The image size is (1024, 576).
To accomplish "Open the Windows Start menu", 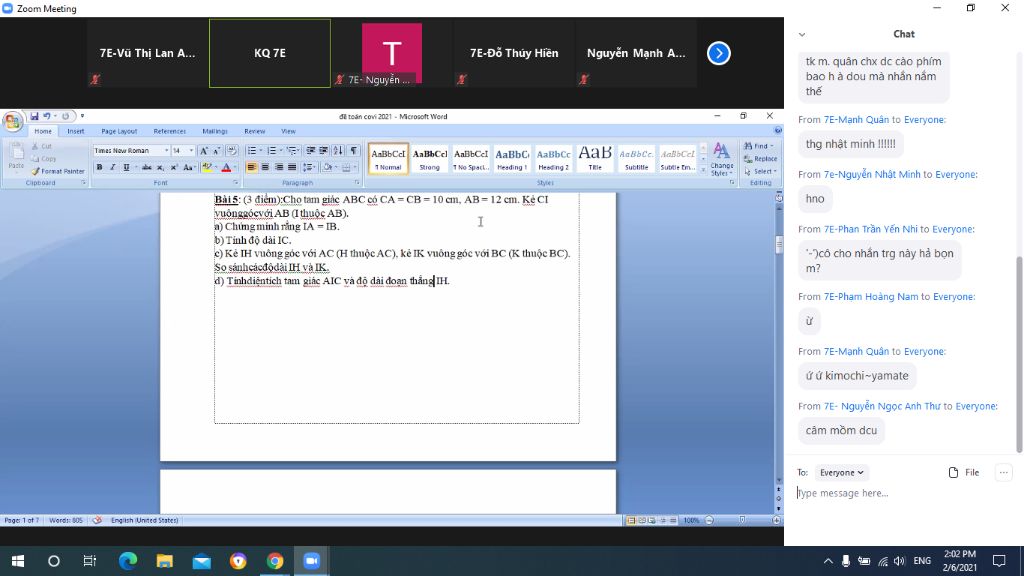I will pos(18,561).
